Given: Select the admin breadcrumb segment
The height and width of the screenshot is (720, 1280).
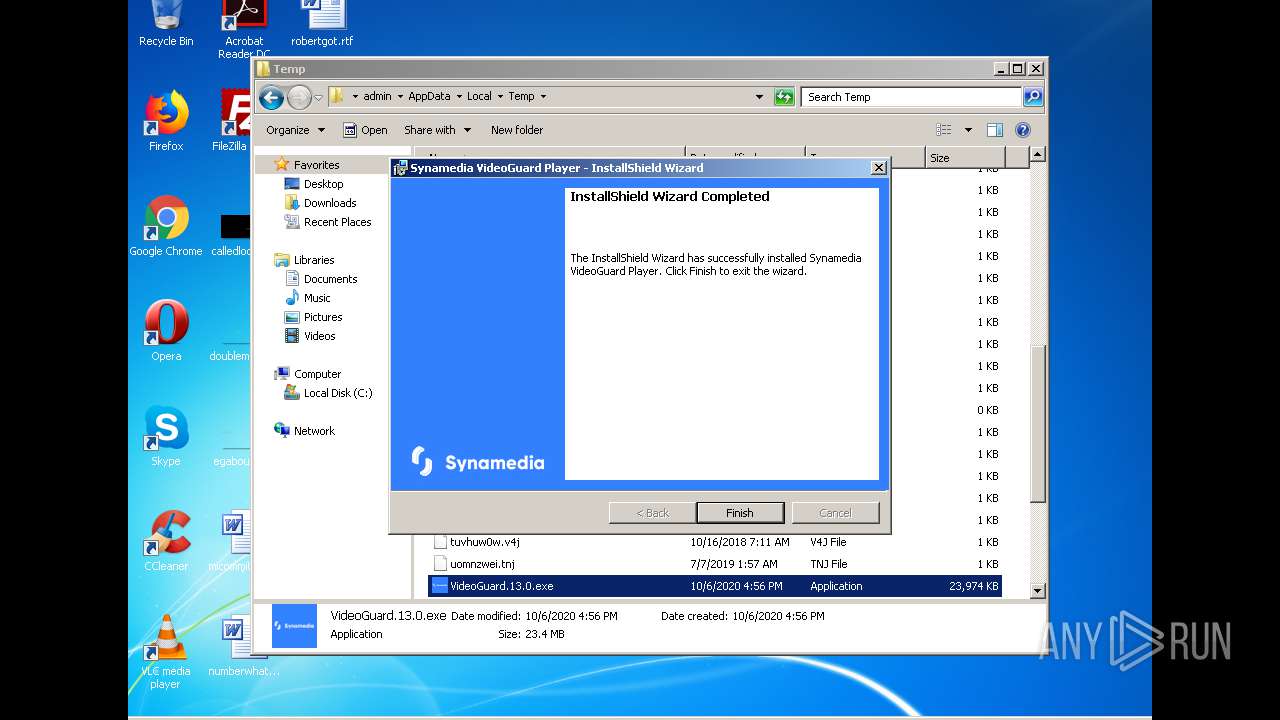Looking at the screenshot, I should tap(377, 96).
